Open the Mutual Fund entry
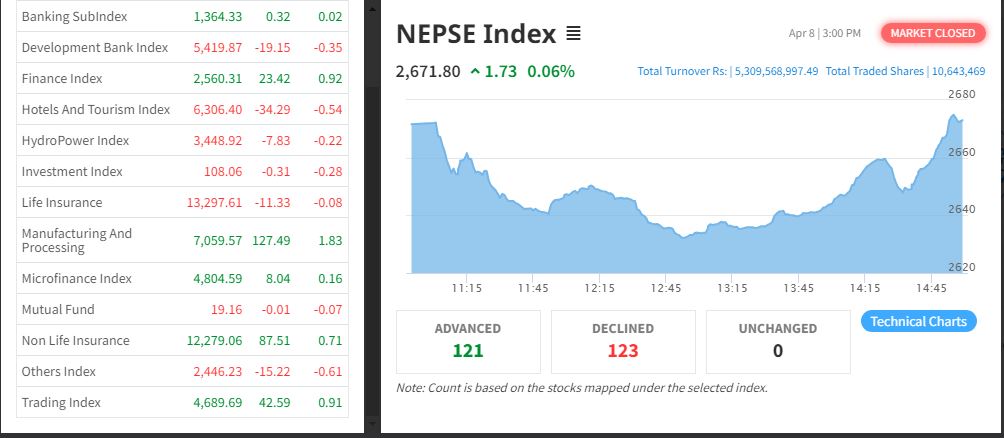The height and width of the screenshot is (438, 1004). click(182, 309)
